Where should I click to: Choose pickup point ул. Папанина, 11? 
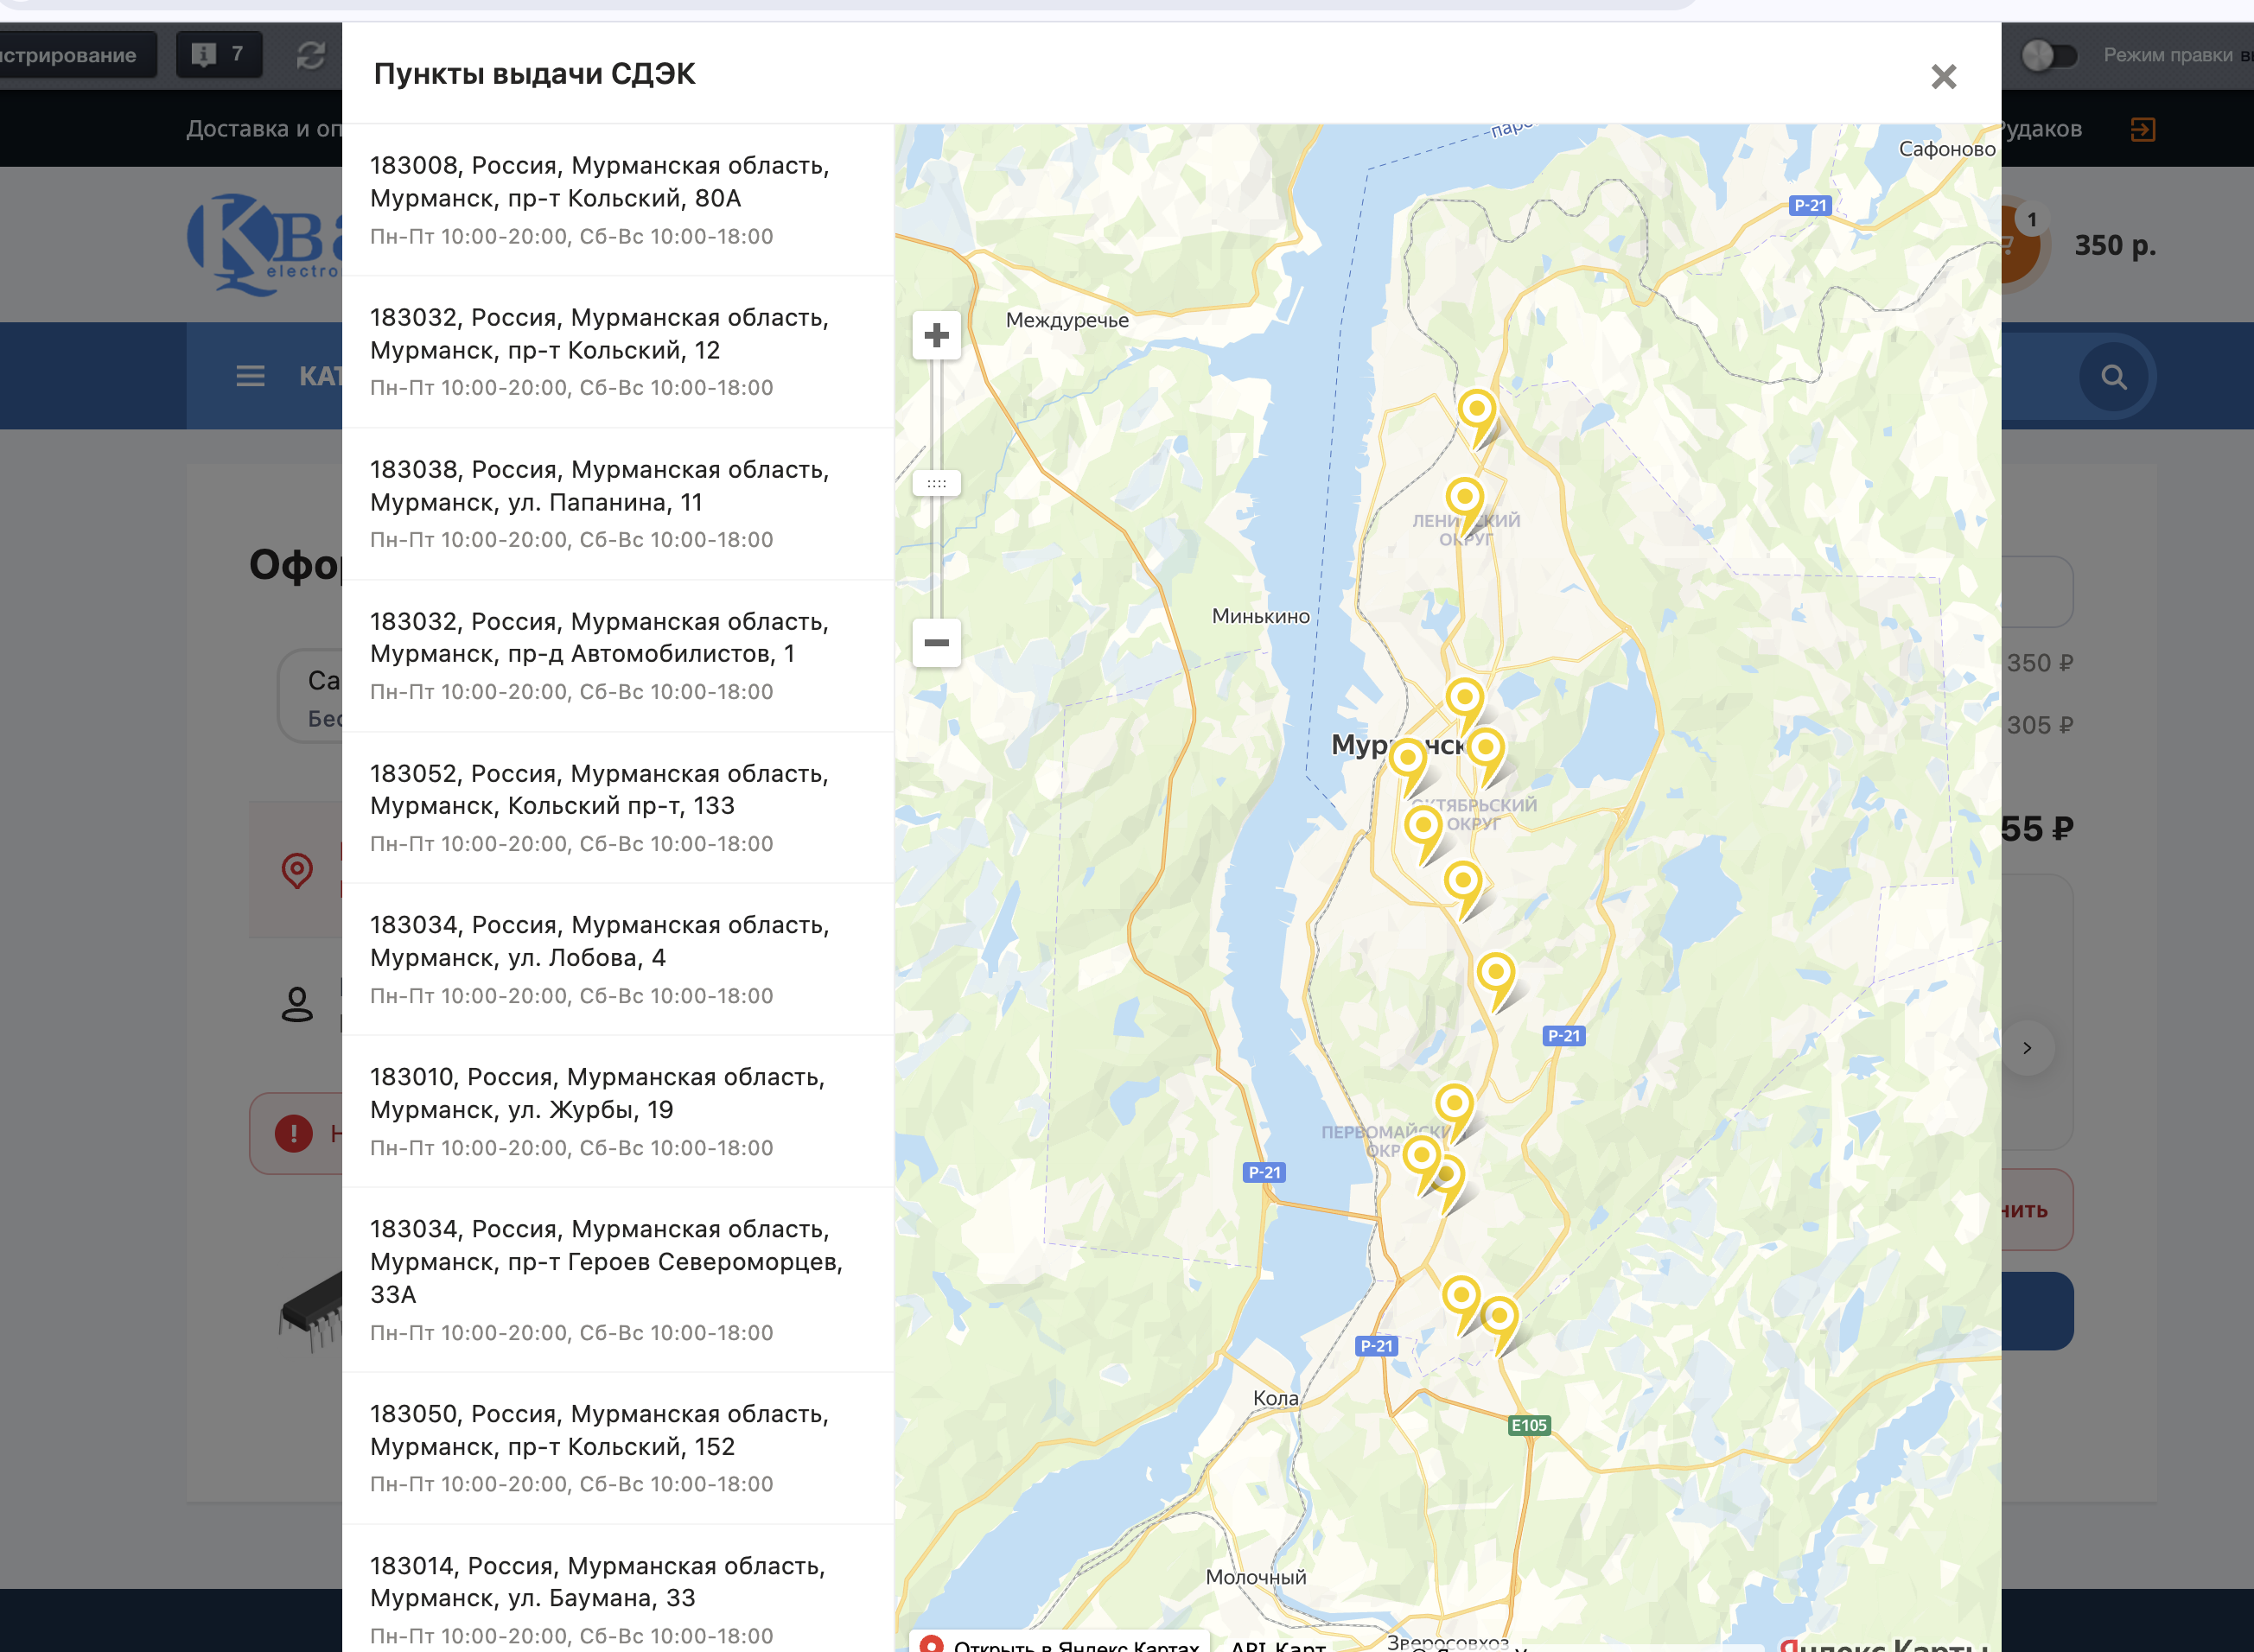pos(618,504)
